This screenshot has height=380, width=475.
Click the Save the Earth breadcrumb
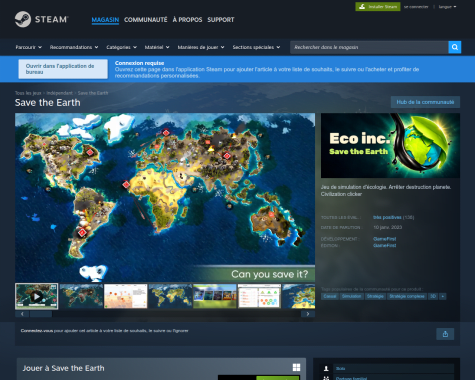point(93,93)
